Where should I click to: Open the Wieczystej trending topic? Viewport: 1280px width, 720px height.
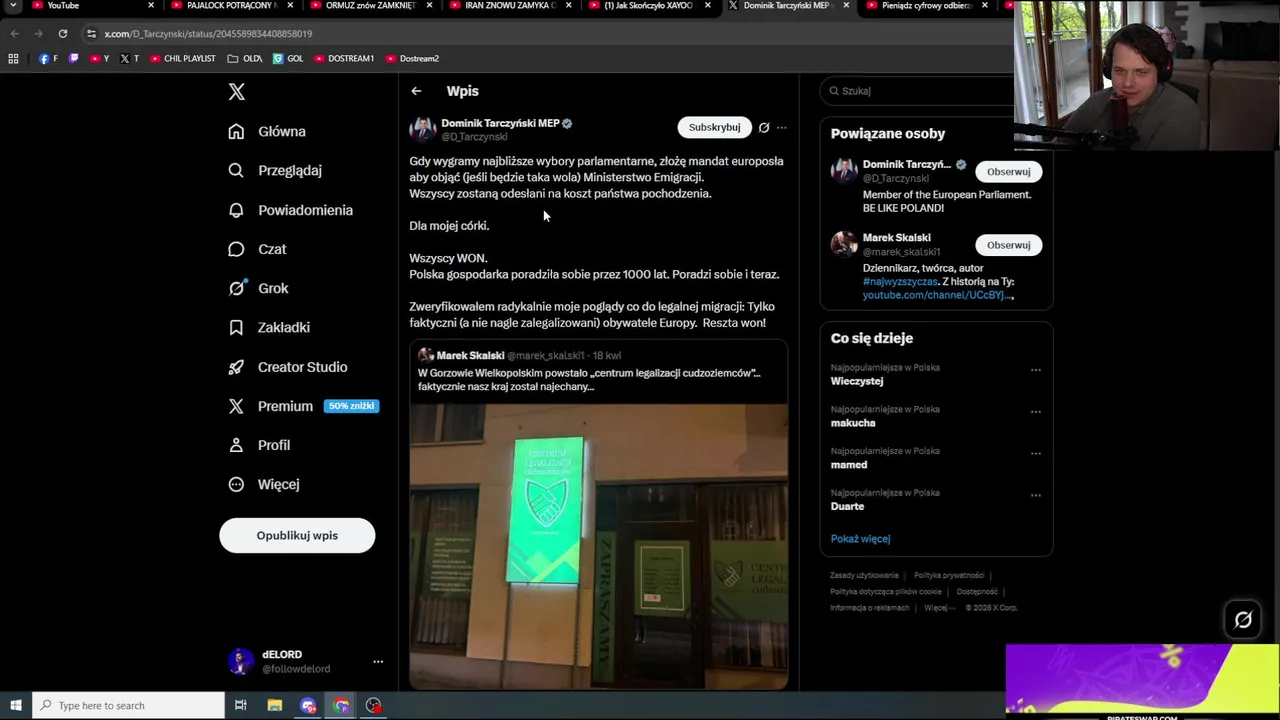pos(857,381)
